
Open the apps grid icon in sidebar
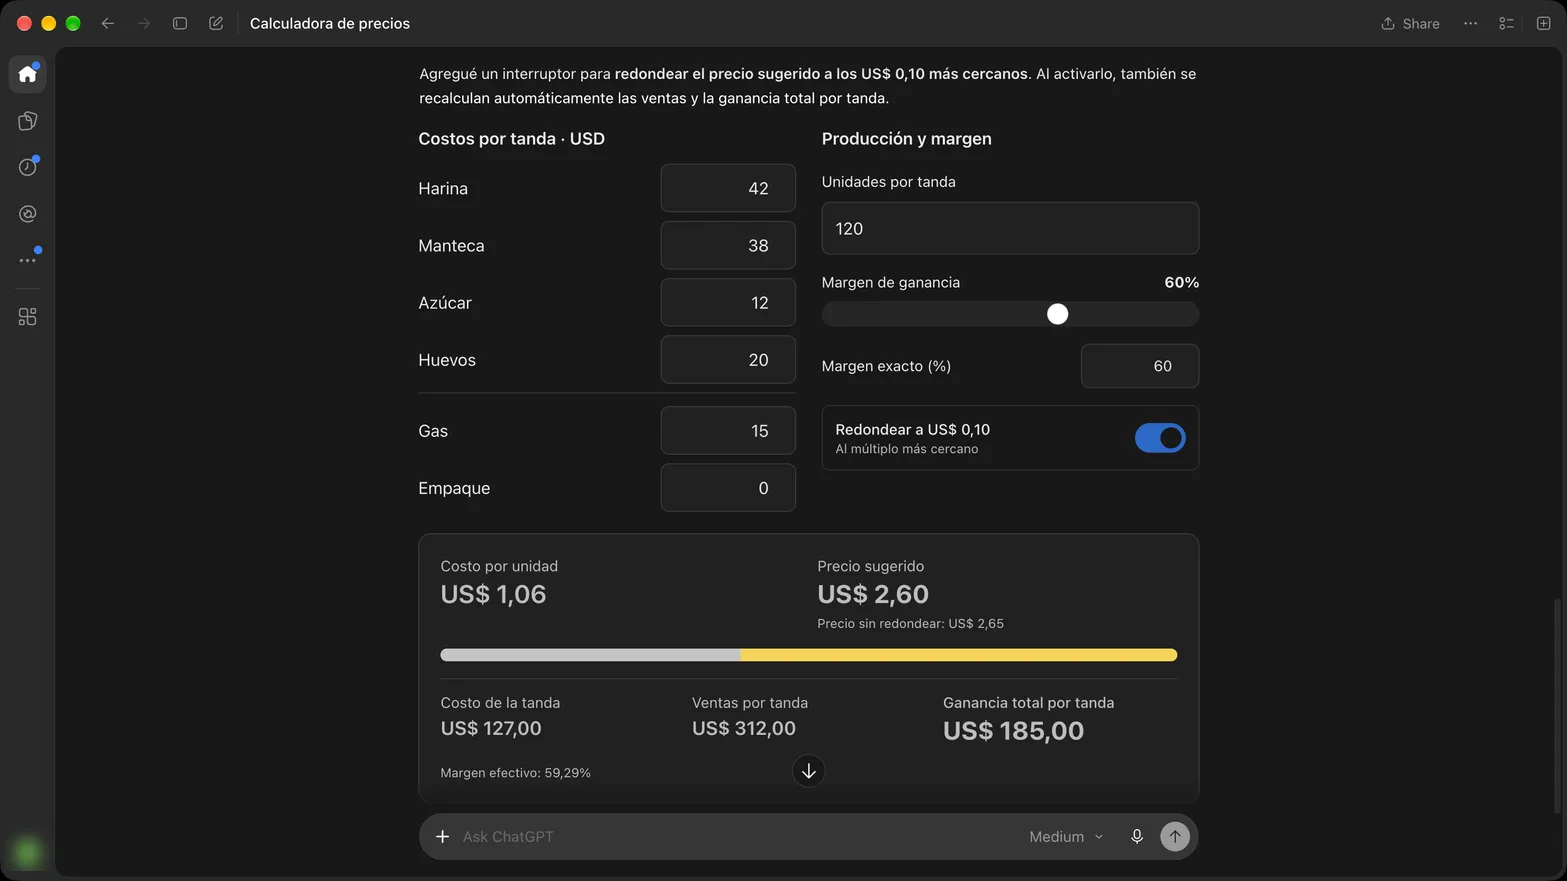27,317
